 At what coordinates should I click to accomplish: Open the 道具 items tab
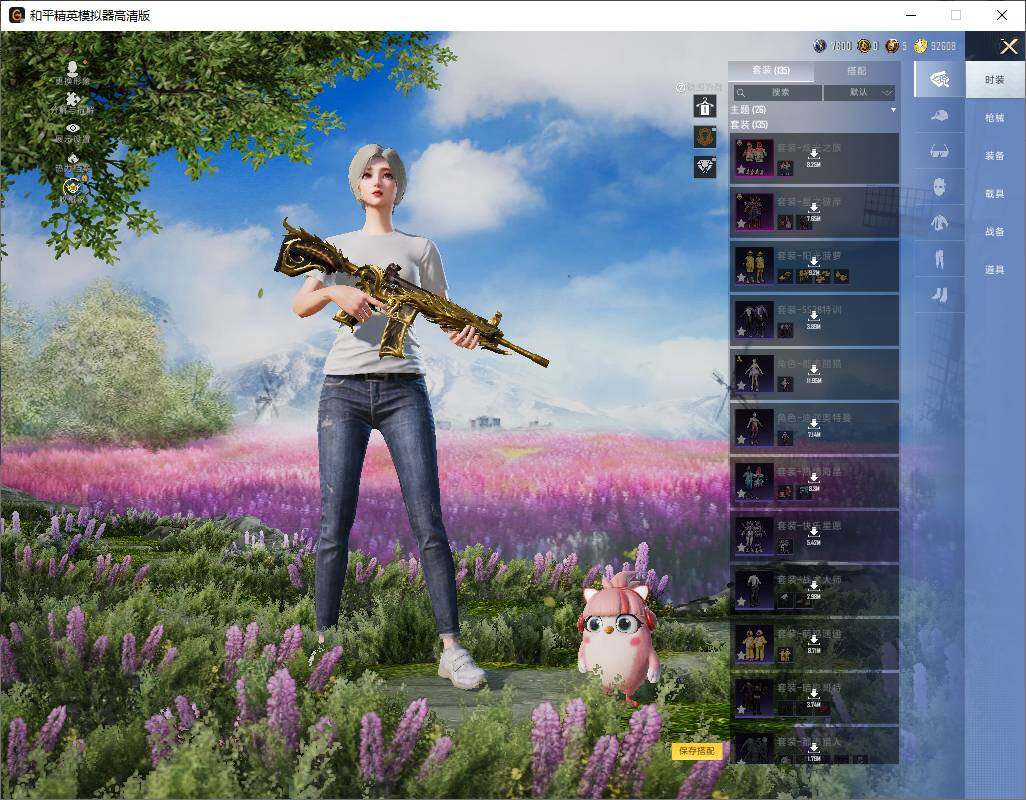click(995, 270)
